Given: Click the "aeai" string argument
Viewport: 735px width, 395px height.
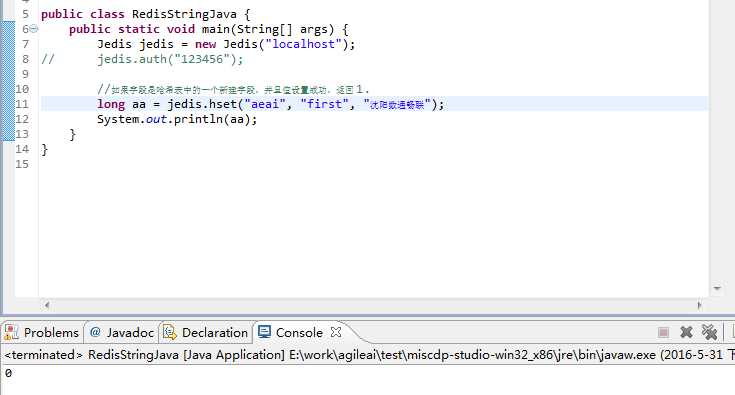Looking at the screenshot, I should 265,104.
